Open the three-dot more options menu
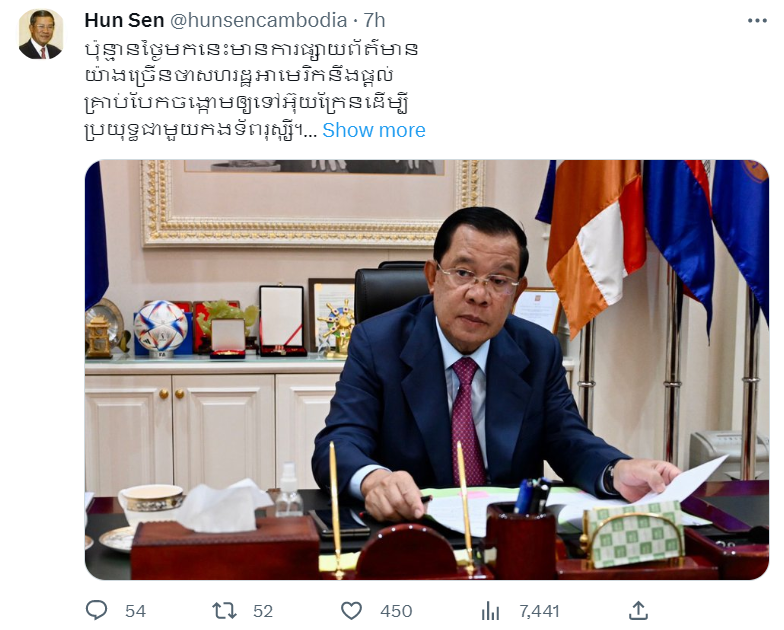Viewport: 784px width, 630px height. 757,20
